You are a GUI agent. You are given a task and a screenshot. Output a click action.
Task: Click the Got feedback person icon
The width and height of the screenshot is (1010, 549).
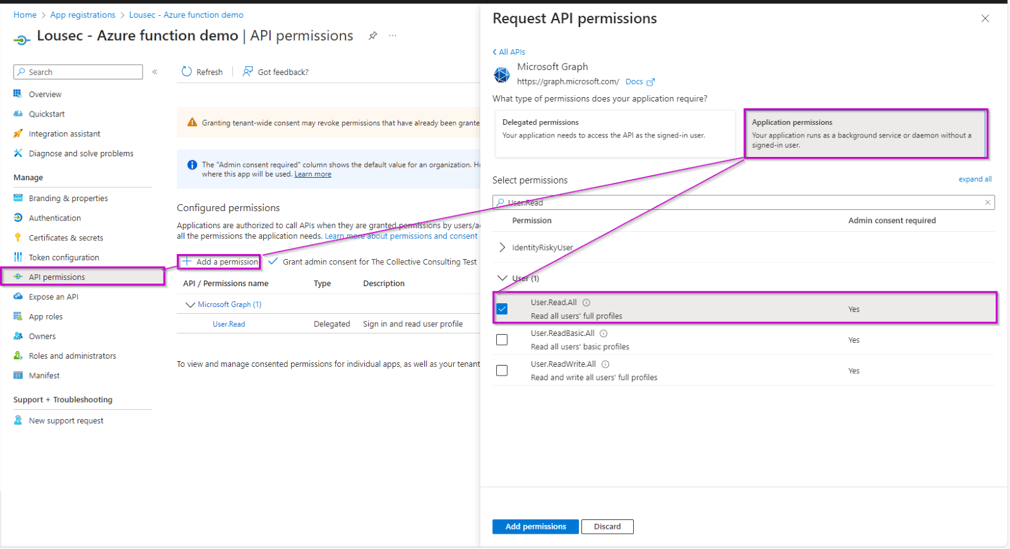(247, 72)
